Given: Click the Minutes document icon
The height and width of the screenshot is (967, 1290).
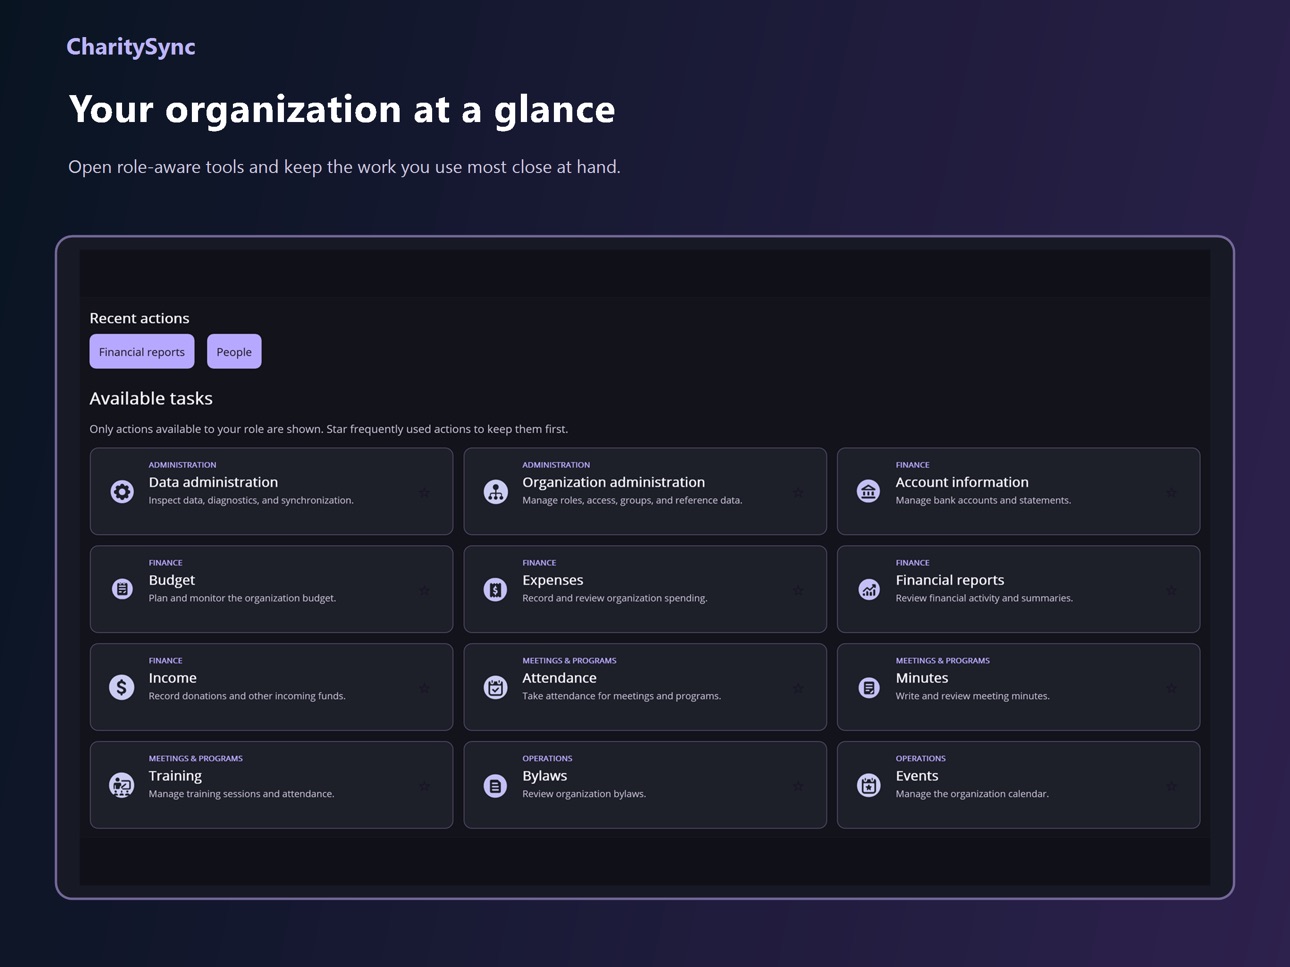Looking at the screenshot, I should coord(869,687).
